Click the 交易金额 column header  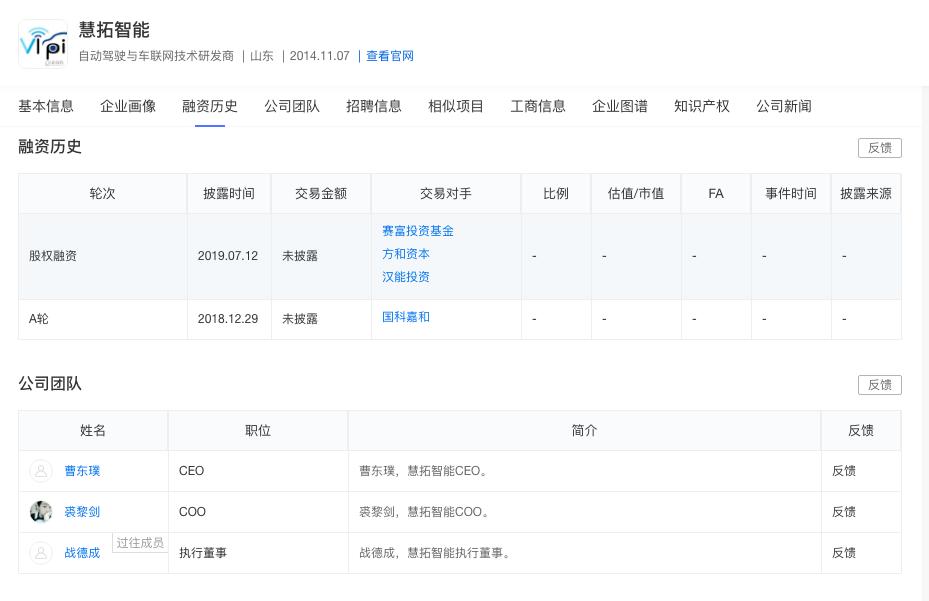[321, 194]
